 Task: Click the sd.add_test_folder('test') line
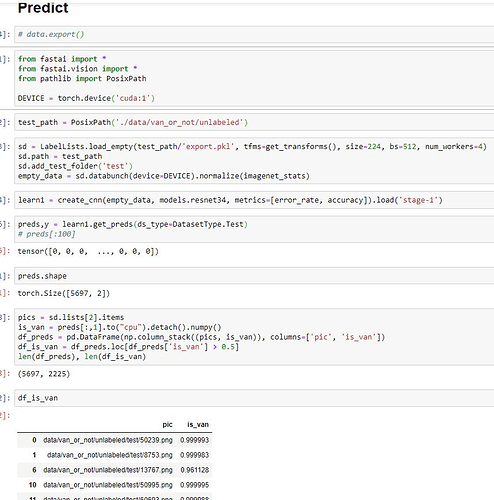pyautogui.click(x=75, y=166)
